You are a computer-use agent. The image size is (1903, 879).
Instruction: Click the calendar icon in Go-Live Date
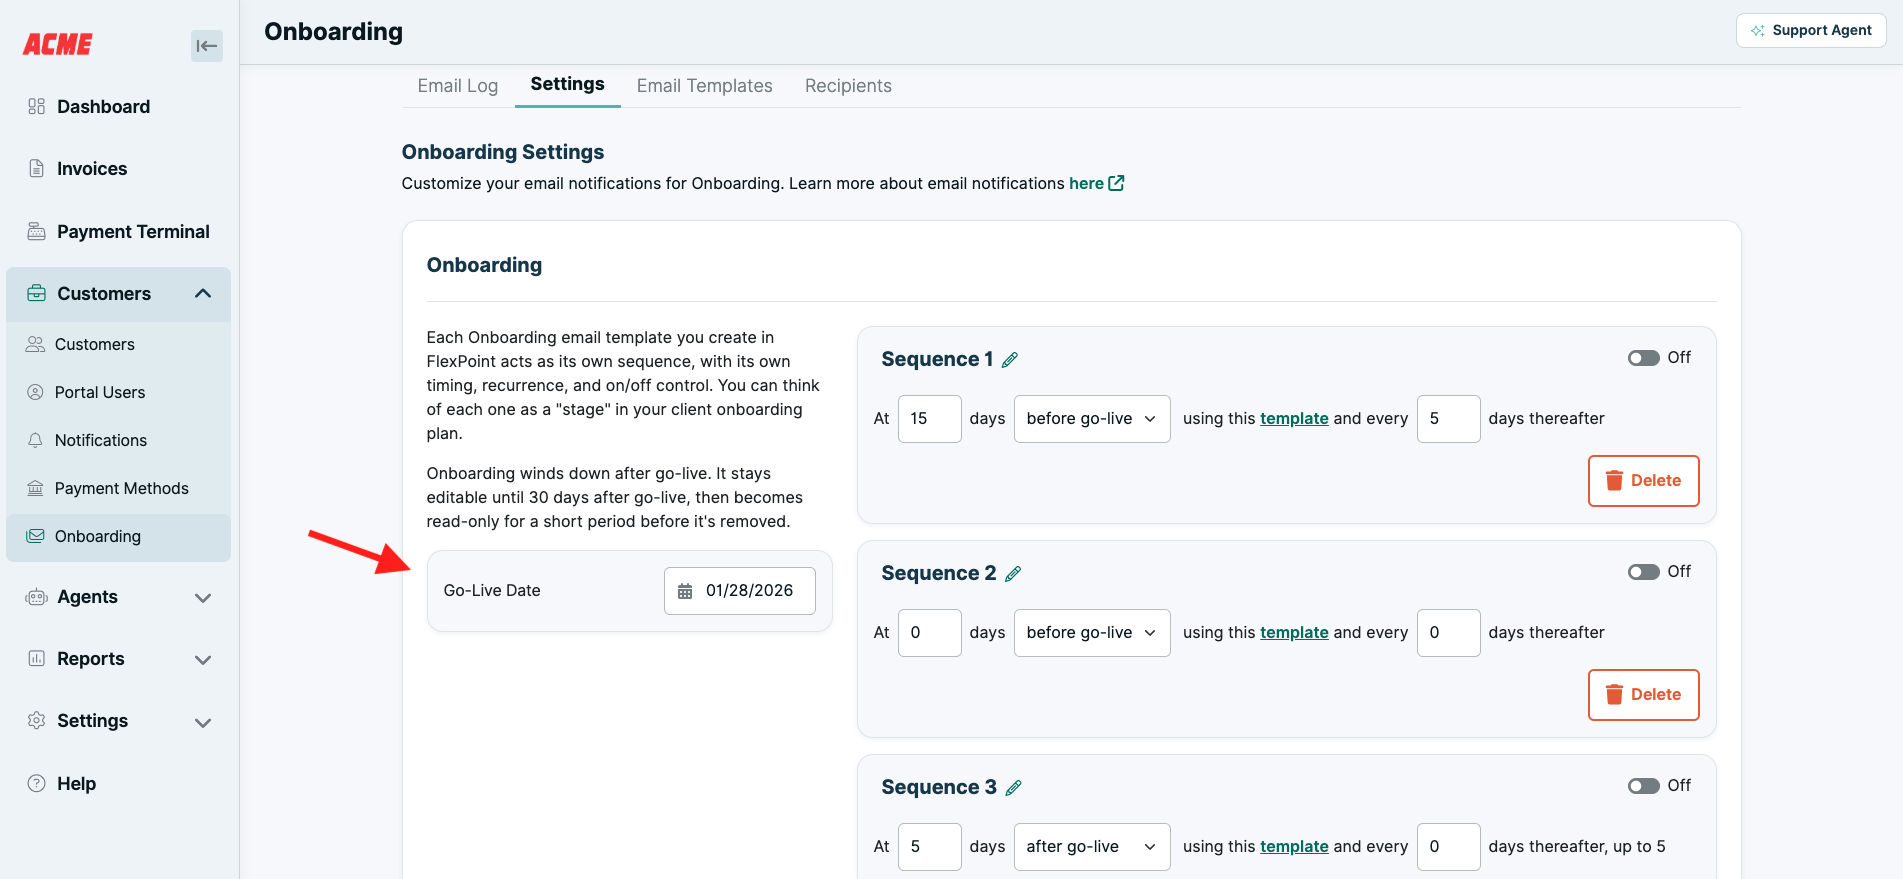coord(685,591)
